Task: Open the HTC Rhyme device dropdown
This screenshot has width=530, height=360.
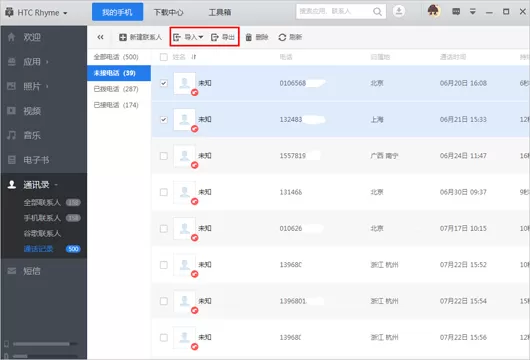Action: [x=36, y=13]
